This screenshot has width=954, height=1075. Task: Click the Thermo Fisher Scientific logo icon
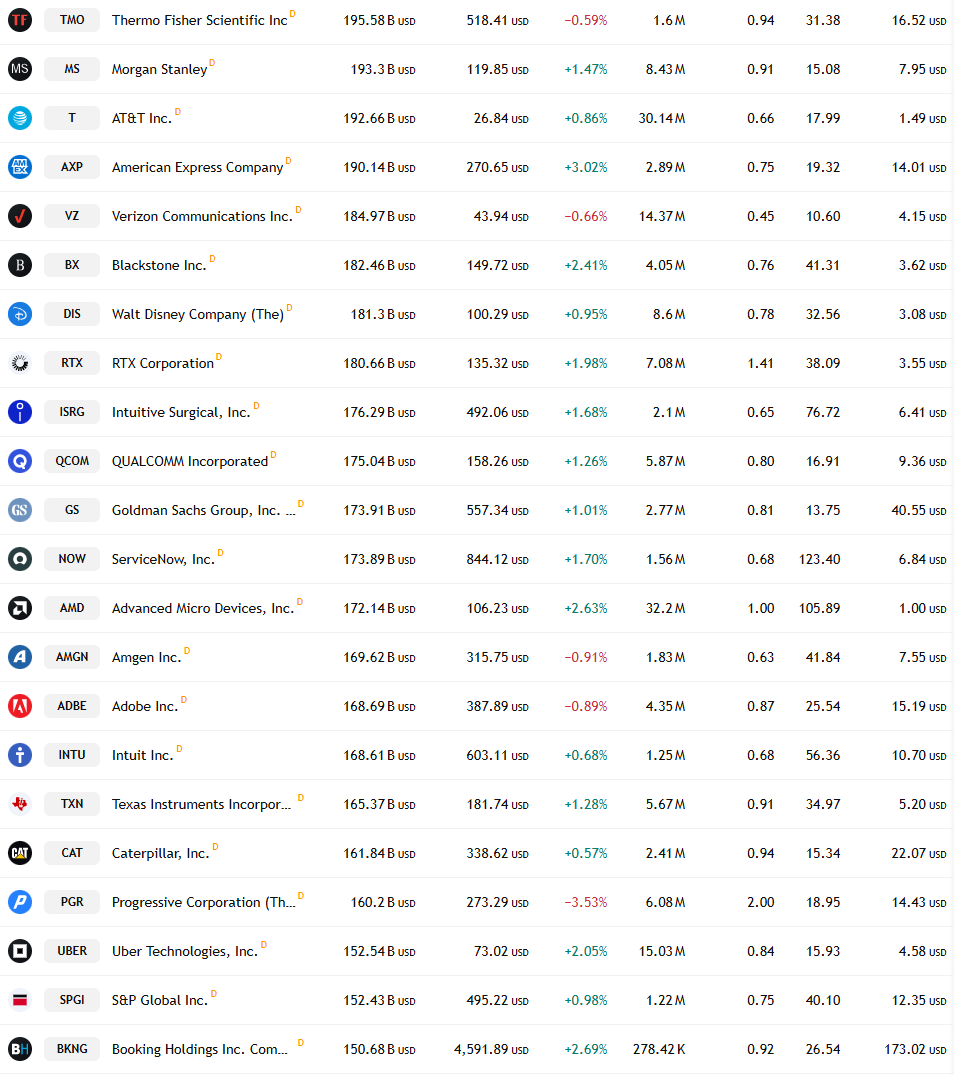click(x=20, y=20)
